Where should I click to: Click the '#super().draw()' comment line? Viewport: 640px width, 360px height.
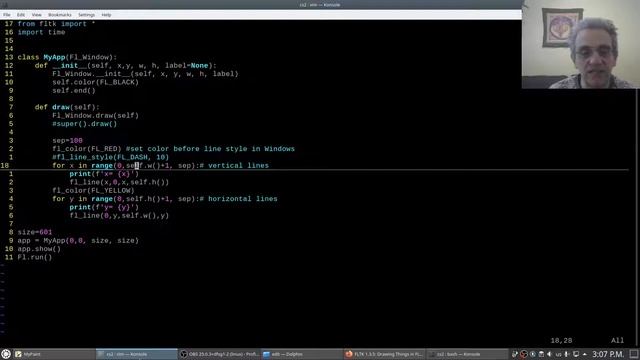84,124
